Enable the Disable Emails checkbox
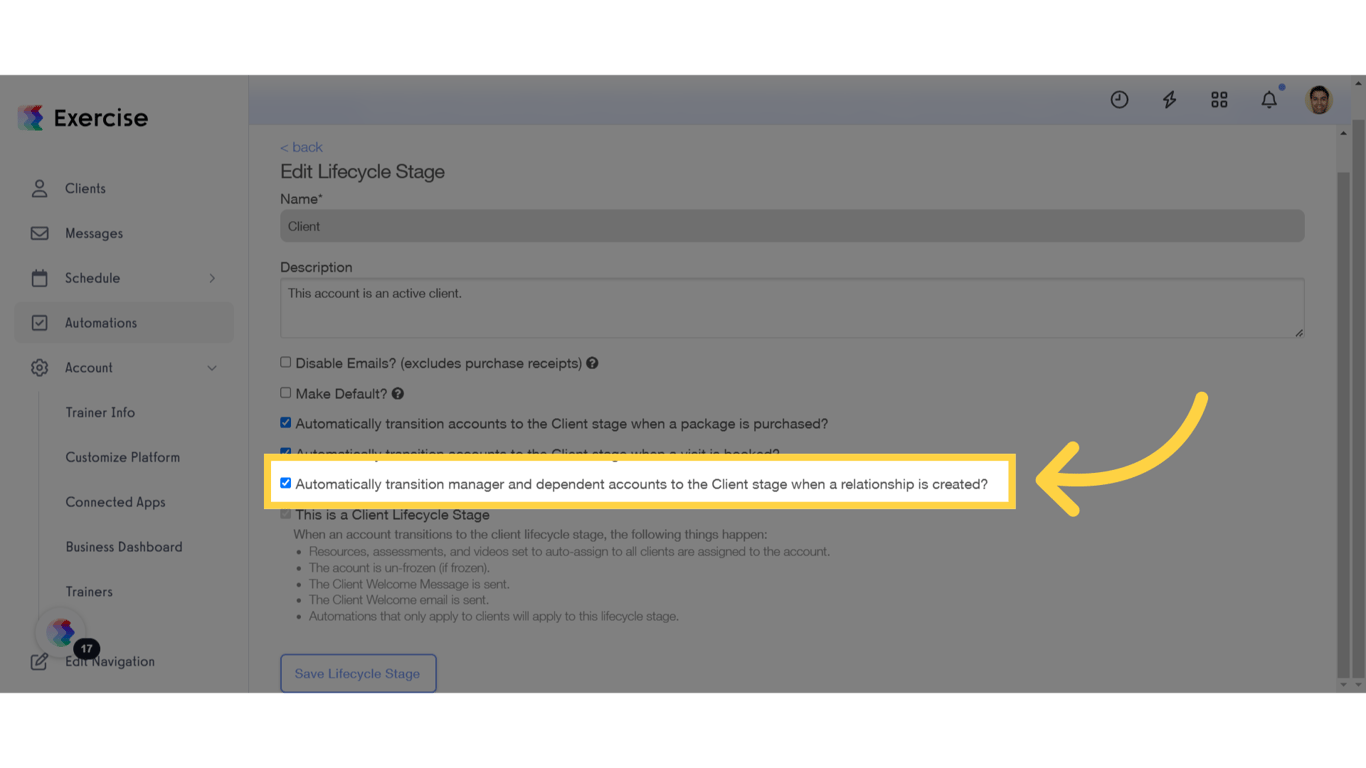 (x=285, y=362)
